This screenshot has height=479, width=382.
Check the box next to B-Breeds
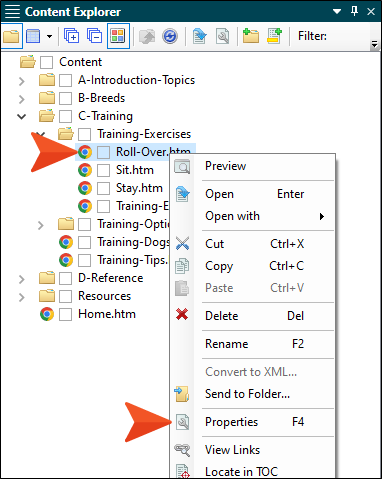(65, 98)
